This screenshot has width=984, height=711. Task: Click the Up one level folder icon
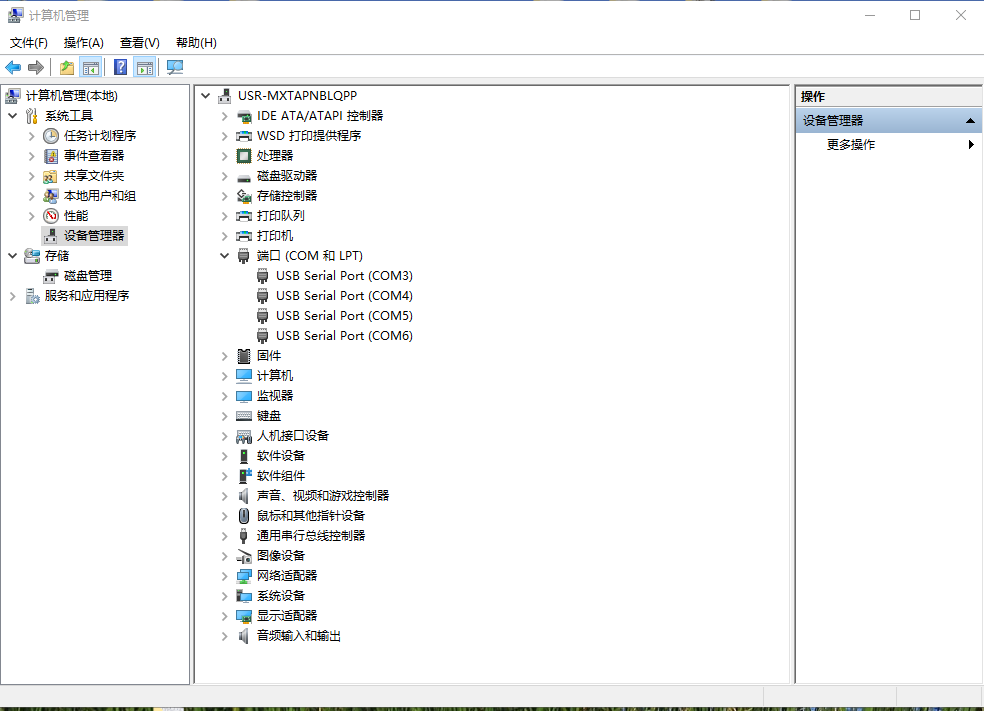coord(67,67)
